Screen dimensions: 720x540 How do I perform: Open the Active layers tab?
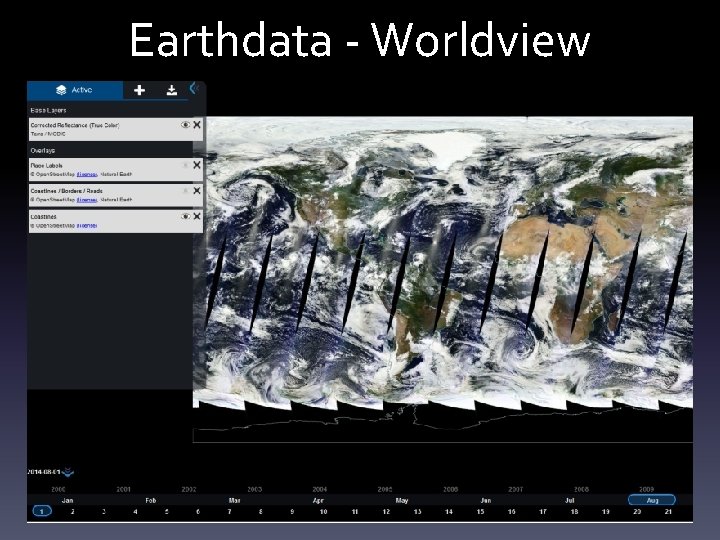[75, 90]
